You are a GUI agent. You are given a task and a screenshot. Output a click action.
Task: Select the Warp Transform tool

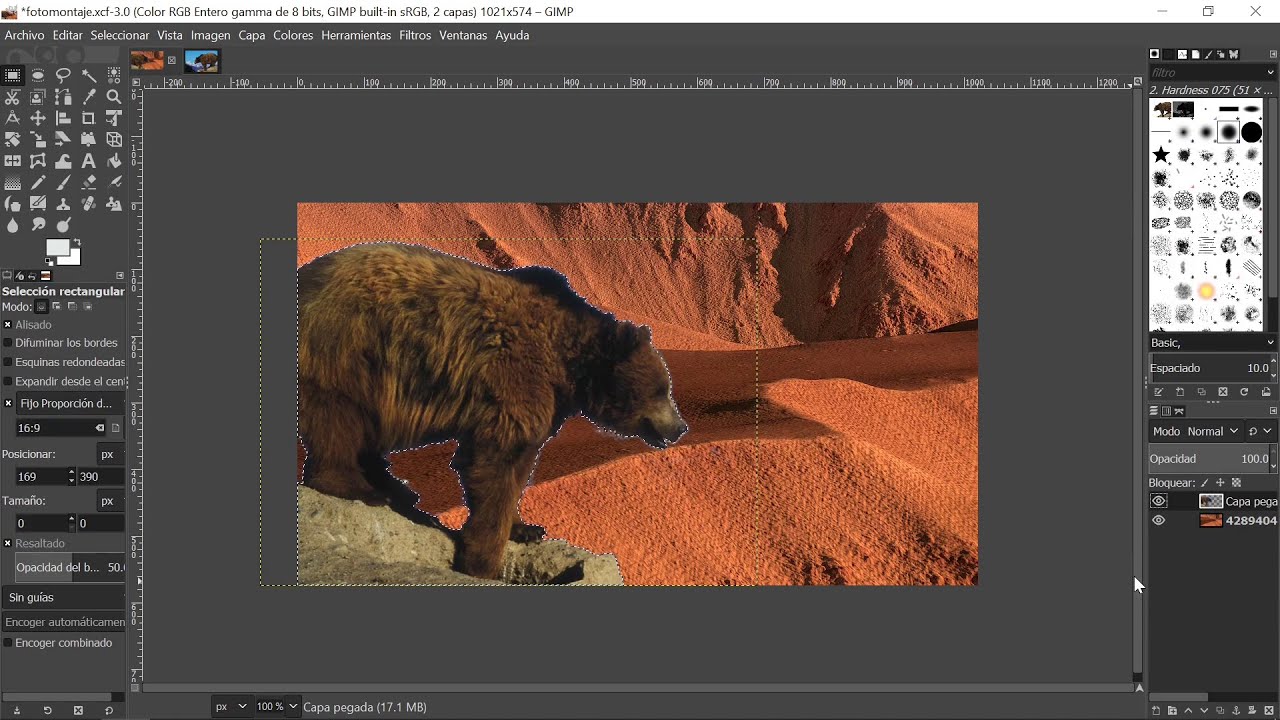click(x=64, y=161)
